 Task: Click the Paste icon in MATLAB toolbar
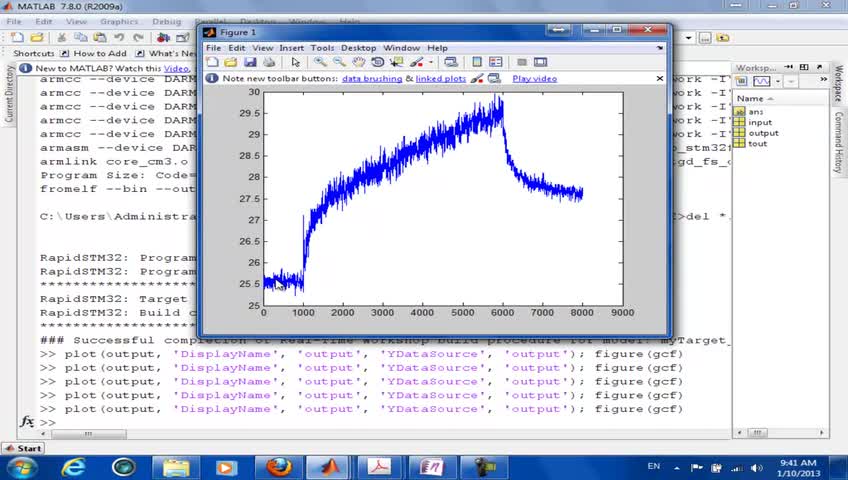click(100, 38)
